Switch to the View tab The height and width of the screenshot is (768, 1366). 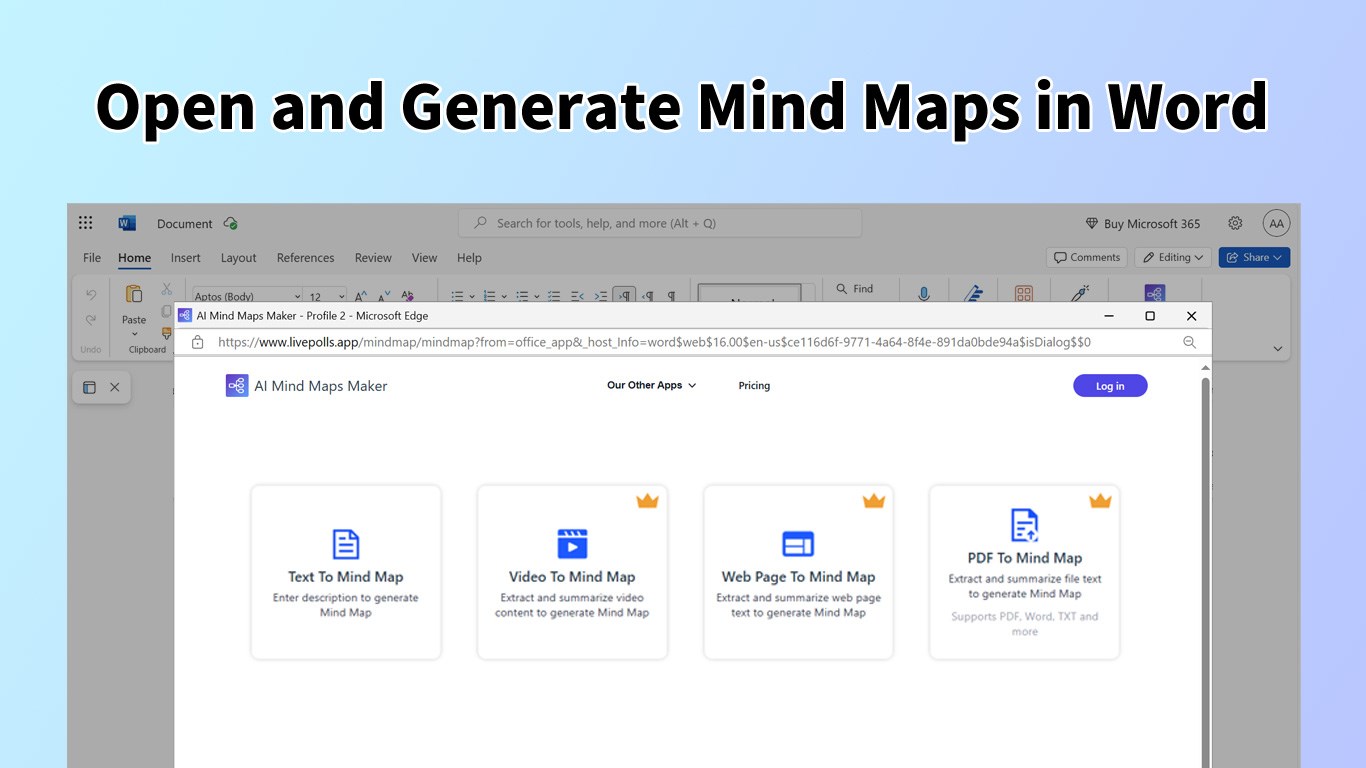[x=424, y=257]
